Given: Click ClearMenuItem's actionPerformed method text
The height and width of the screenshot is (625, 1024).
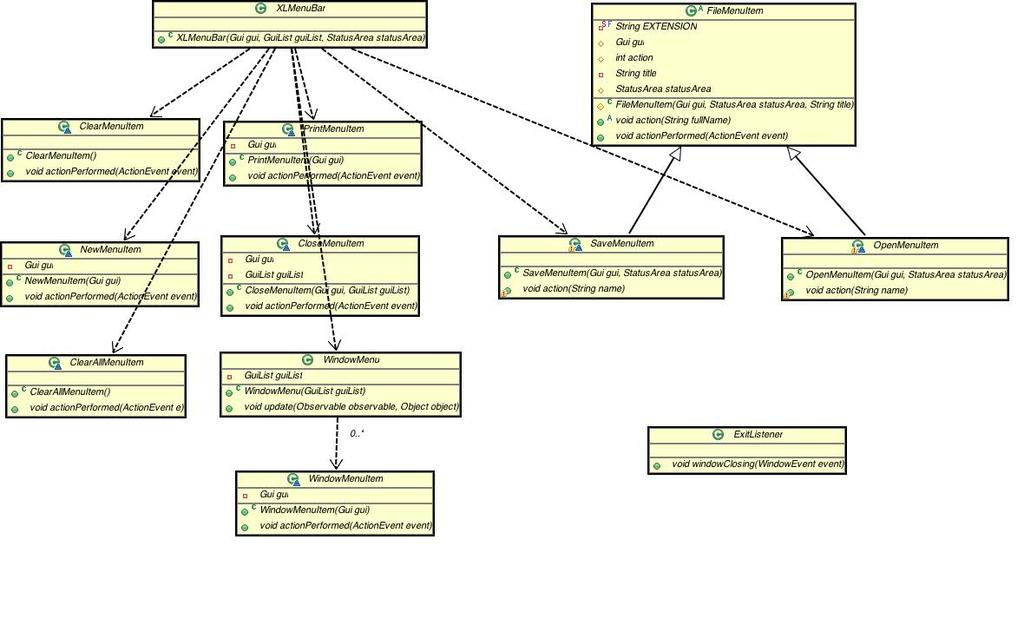Looking at the screenshot, I should (111, 172).
